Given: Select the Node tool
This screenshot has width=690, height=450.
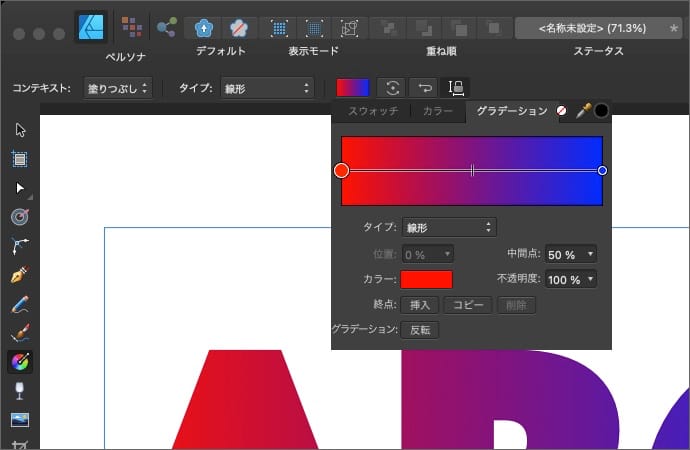Looking at the screenshot, I should click(19, 187).
